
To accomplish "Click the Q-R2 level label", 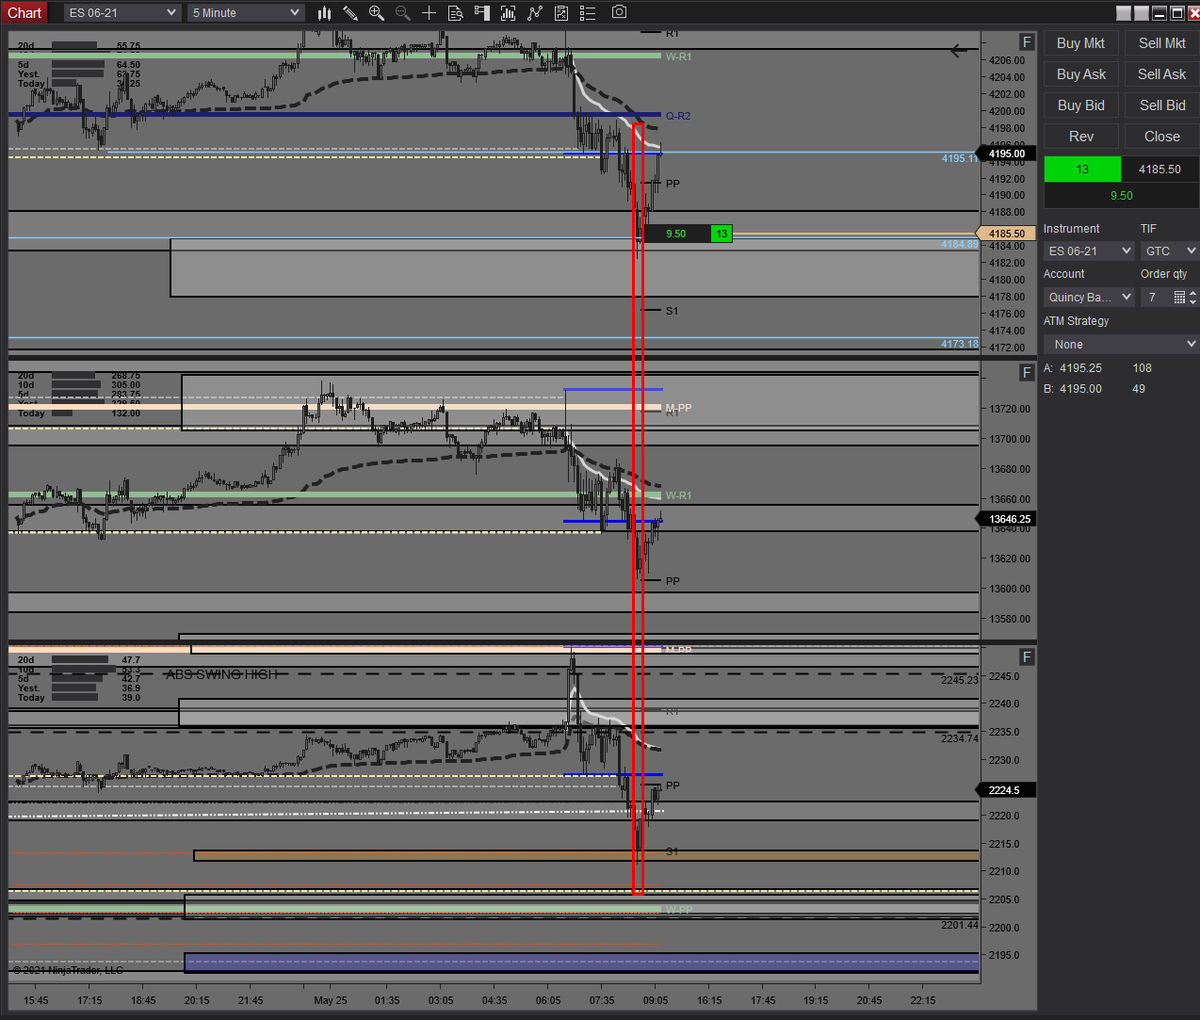I will tap(678, 116).
